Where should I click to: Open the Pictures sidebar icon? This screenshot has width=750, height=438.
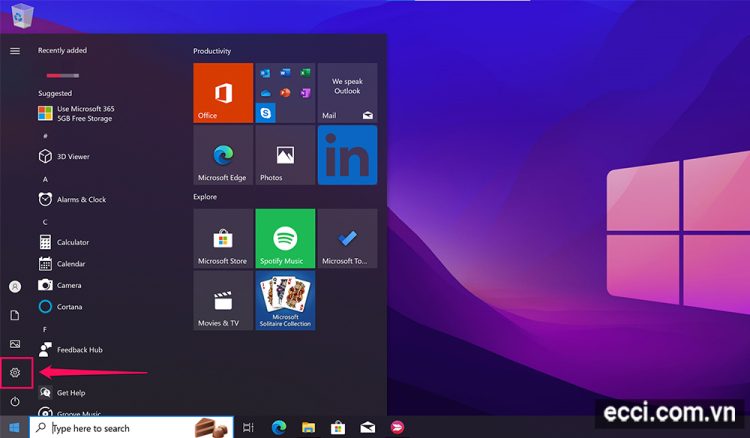click(x=15, y=344)
